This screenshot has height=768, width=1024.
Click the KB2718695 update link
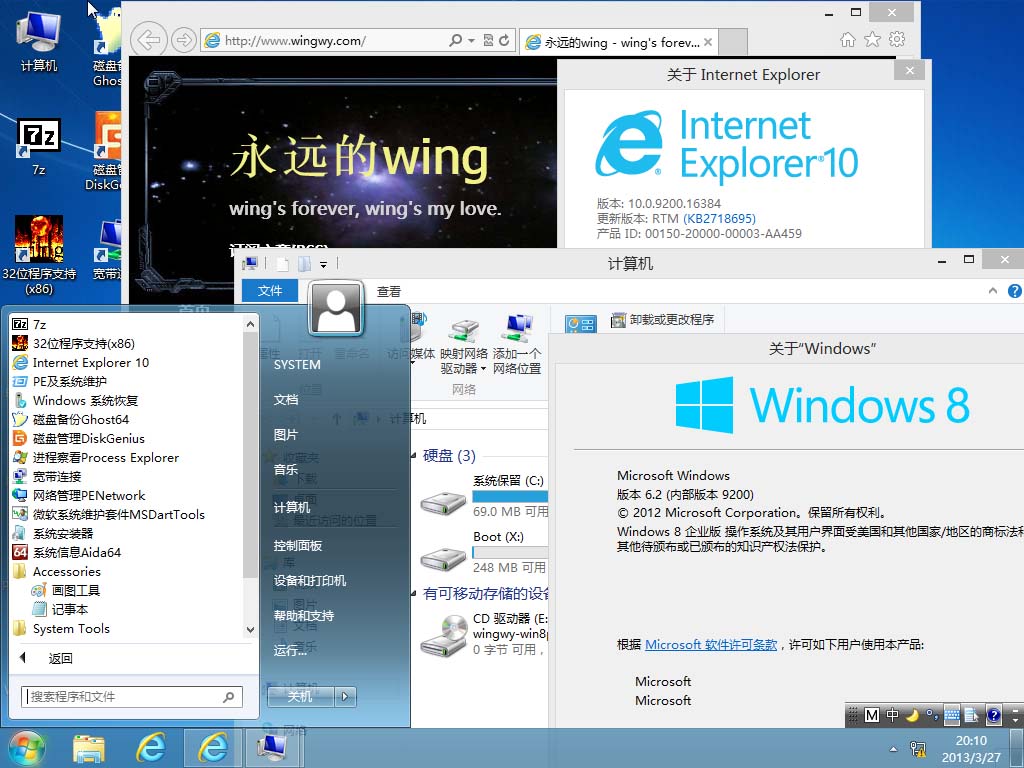[x=719, y=218]
